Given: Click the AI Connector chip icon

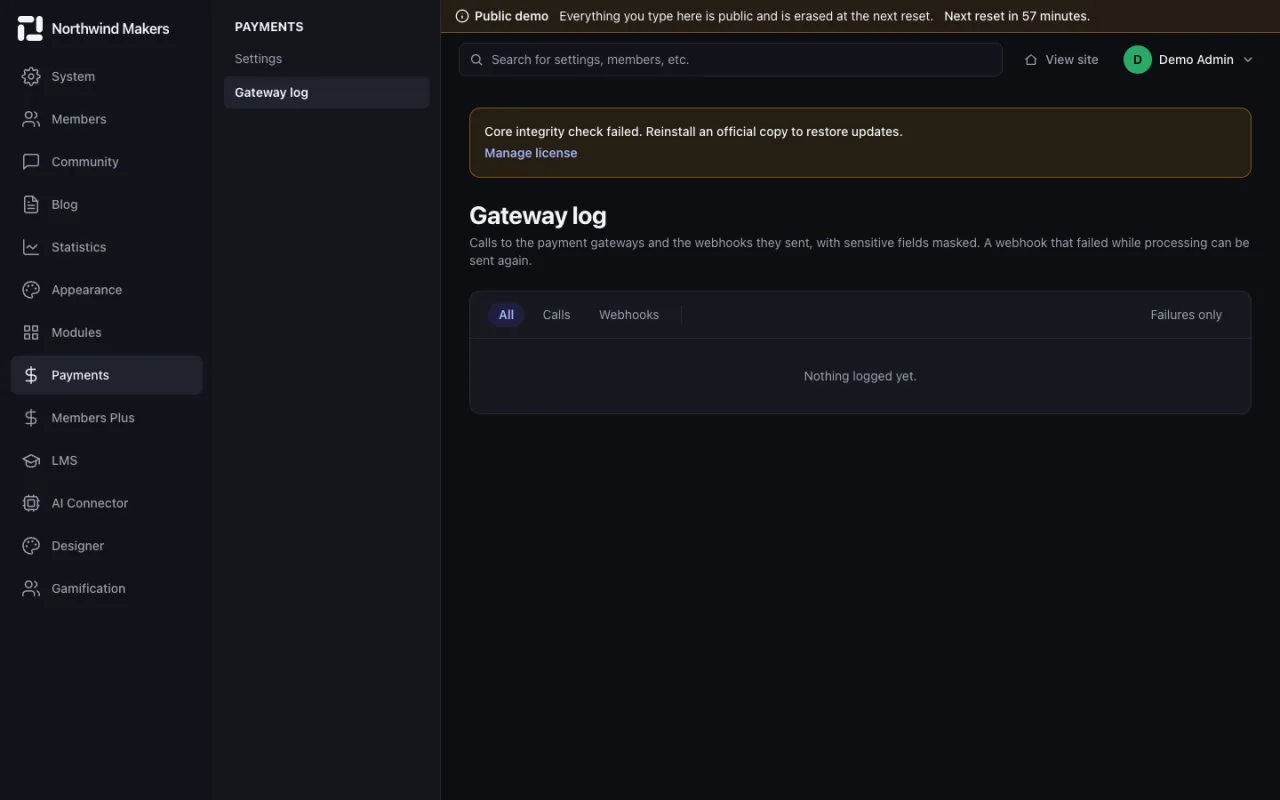Looking at the screenshot, I should tap(31, 503).
